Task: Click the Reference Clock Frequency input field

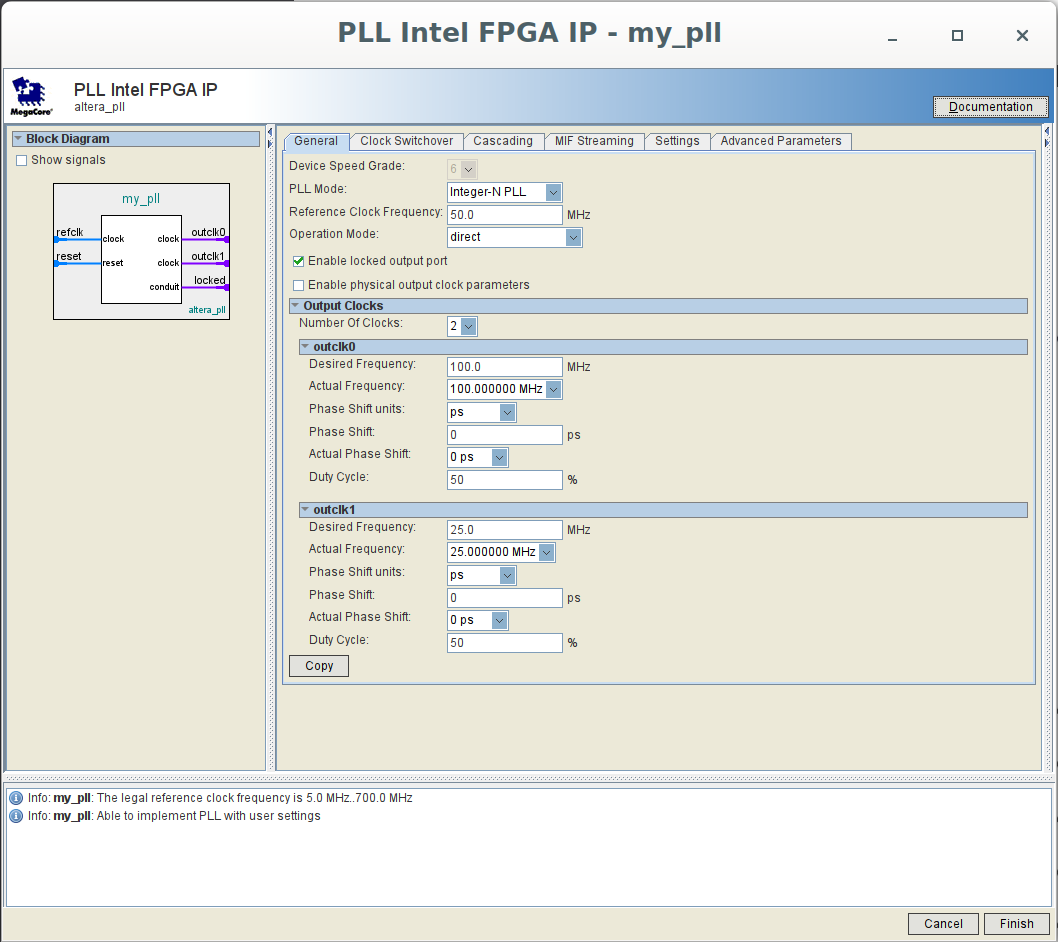Action: [x=504, y=215]
